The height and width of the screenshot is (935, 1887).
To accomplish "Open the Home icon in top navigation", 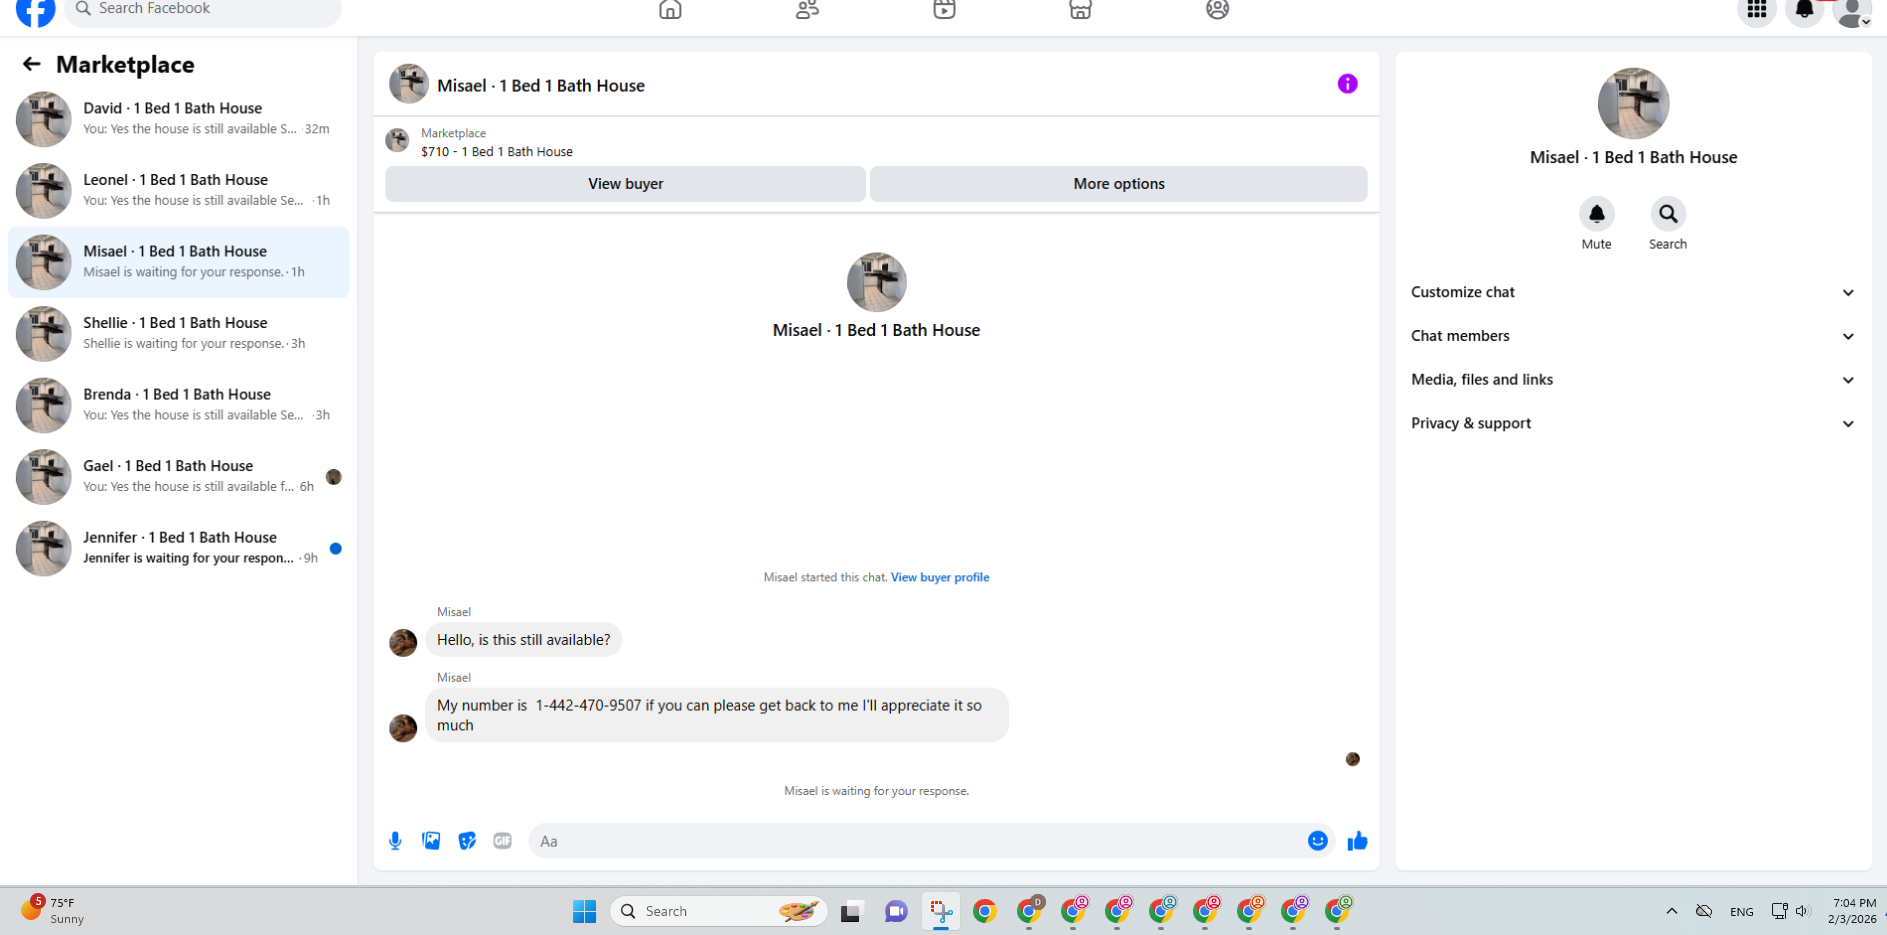I will (670, 9).
